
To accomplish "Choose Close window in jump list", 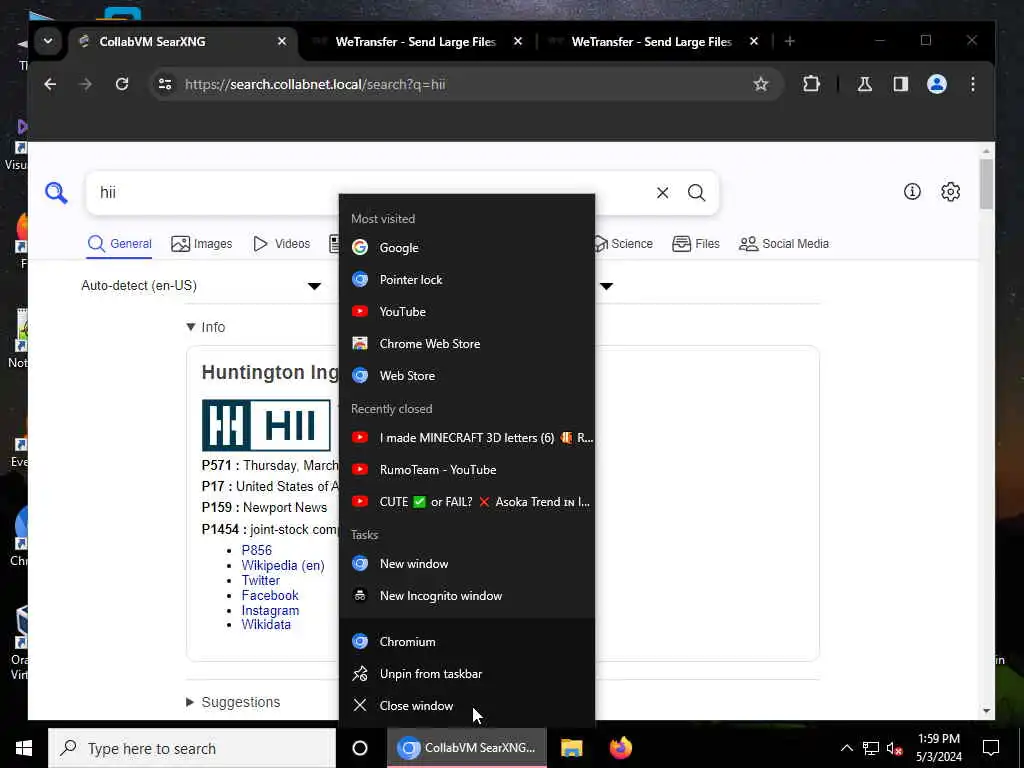I will click(467, 705).
